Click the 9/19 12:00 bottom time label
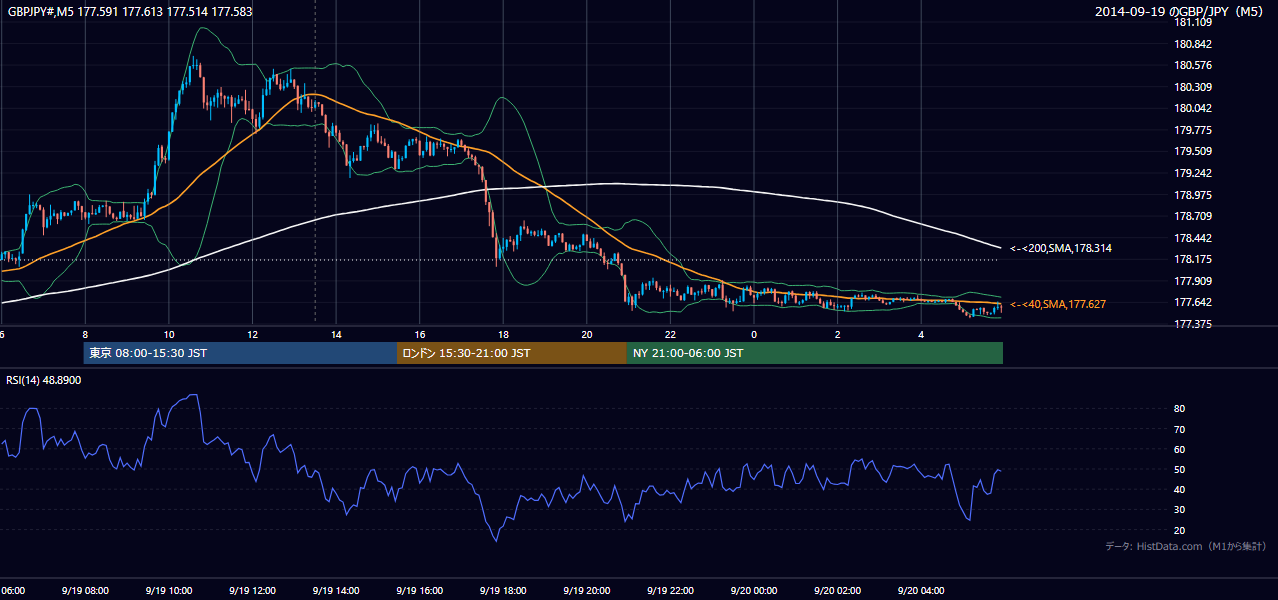Viewport: 1278px width, 600px height. point(252,591)
